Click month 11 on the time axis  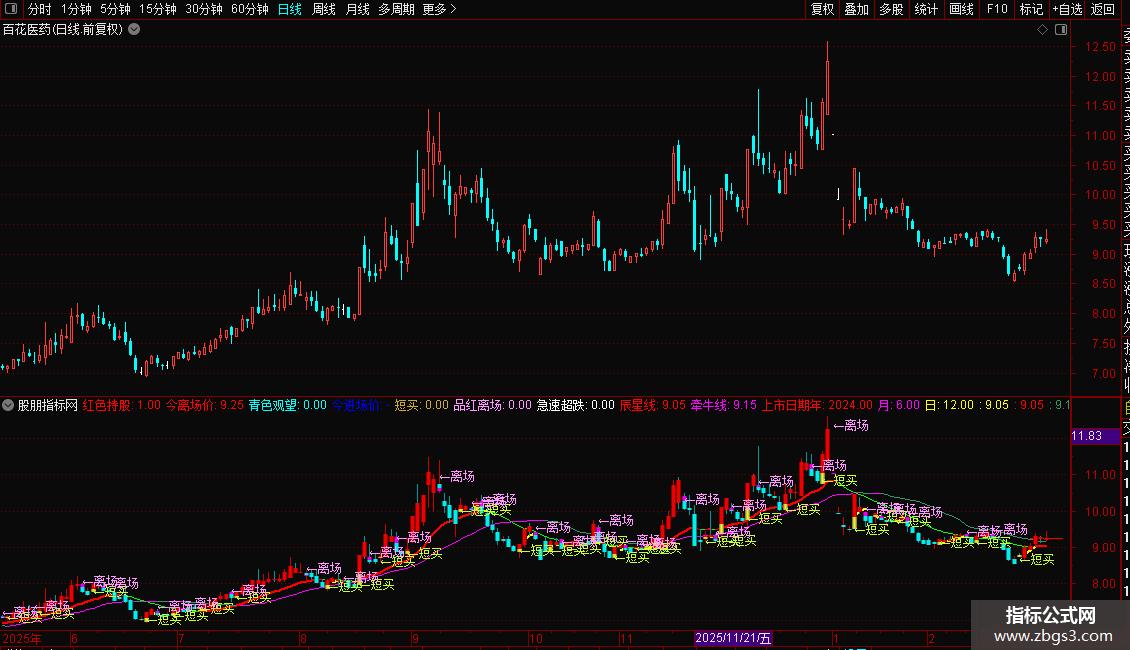pyautogui.click(x=626, y=638)
